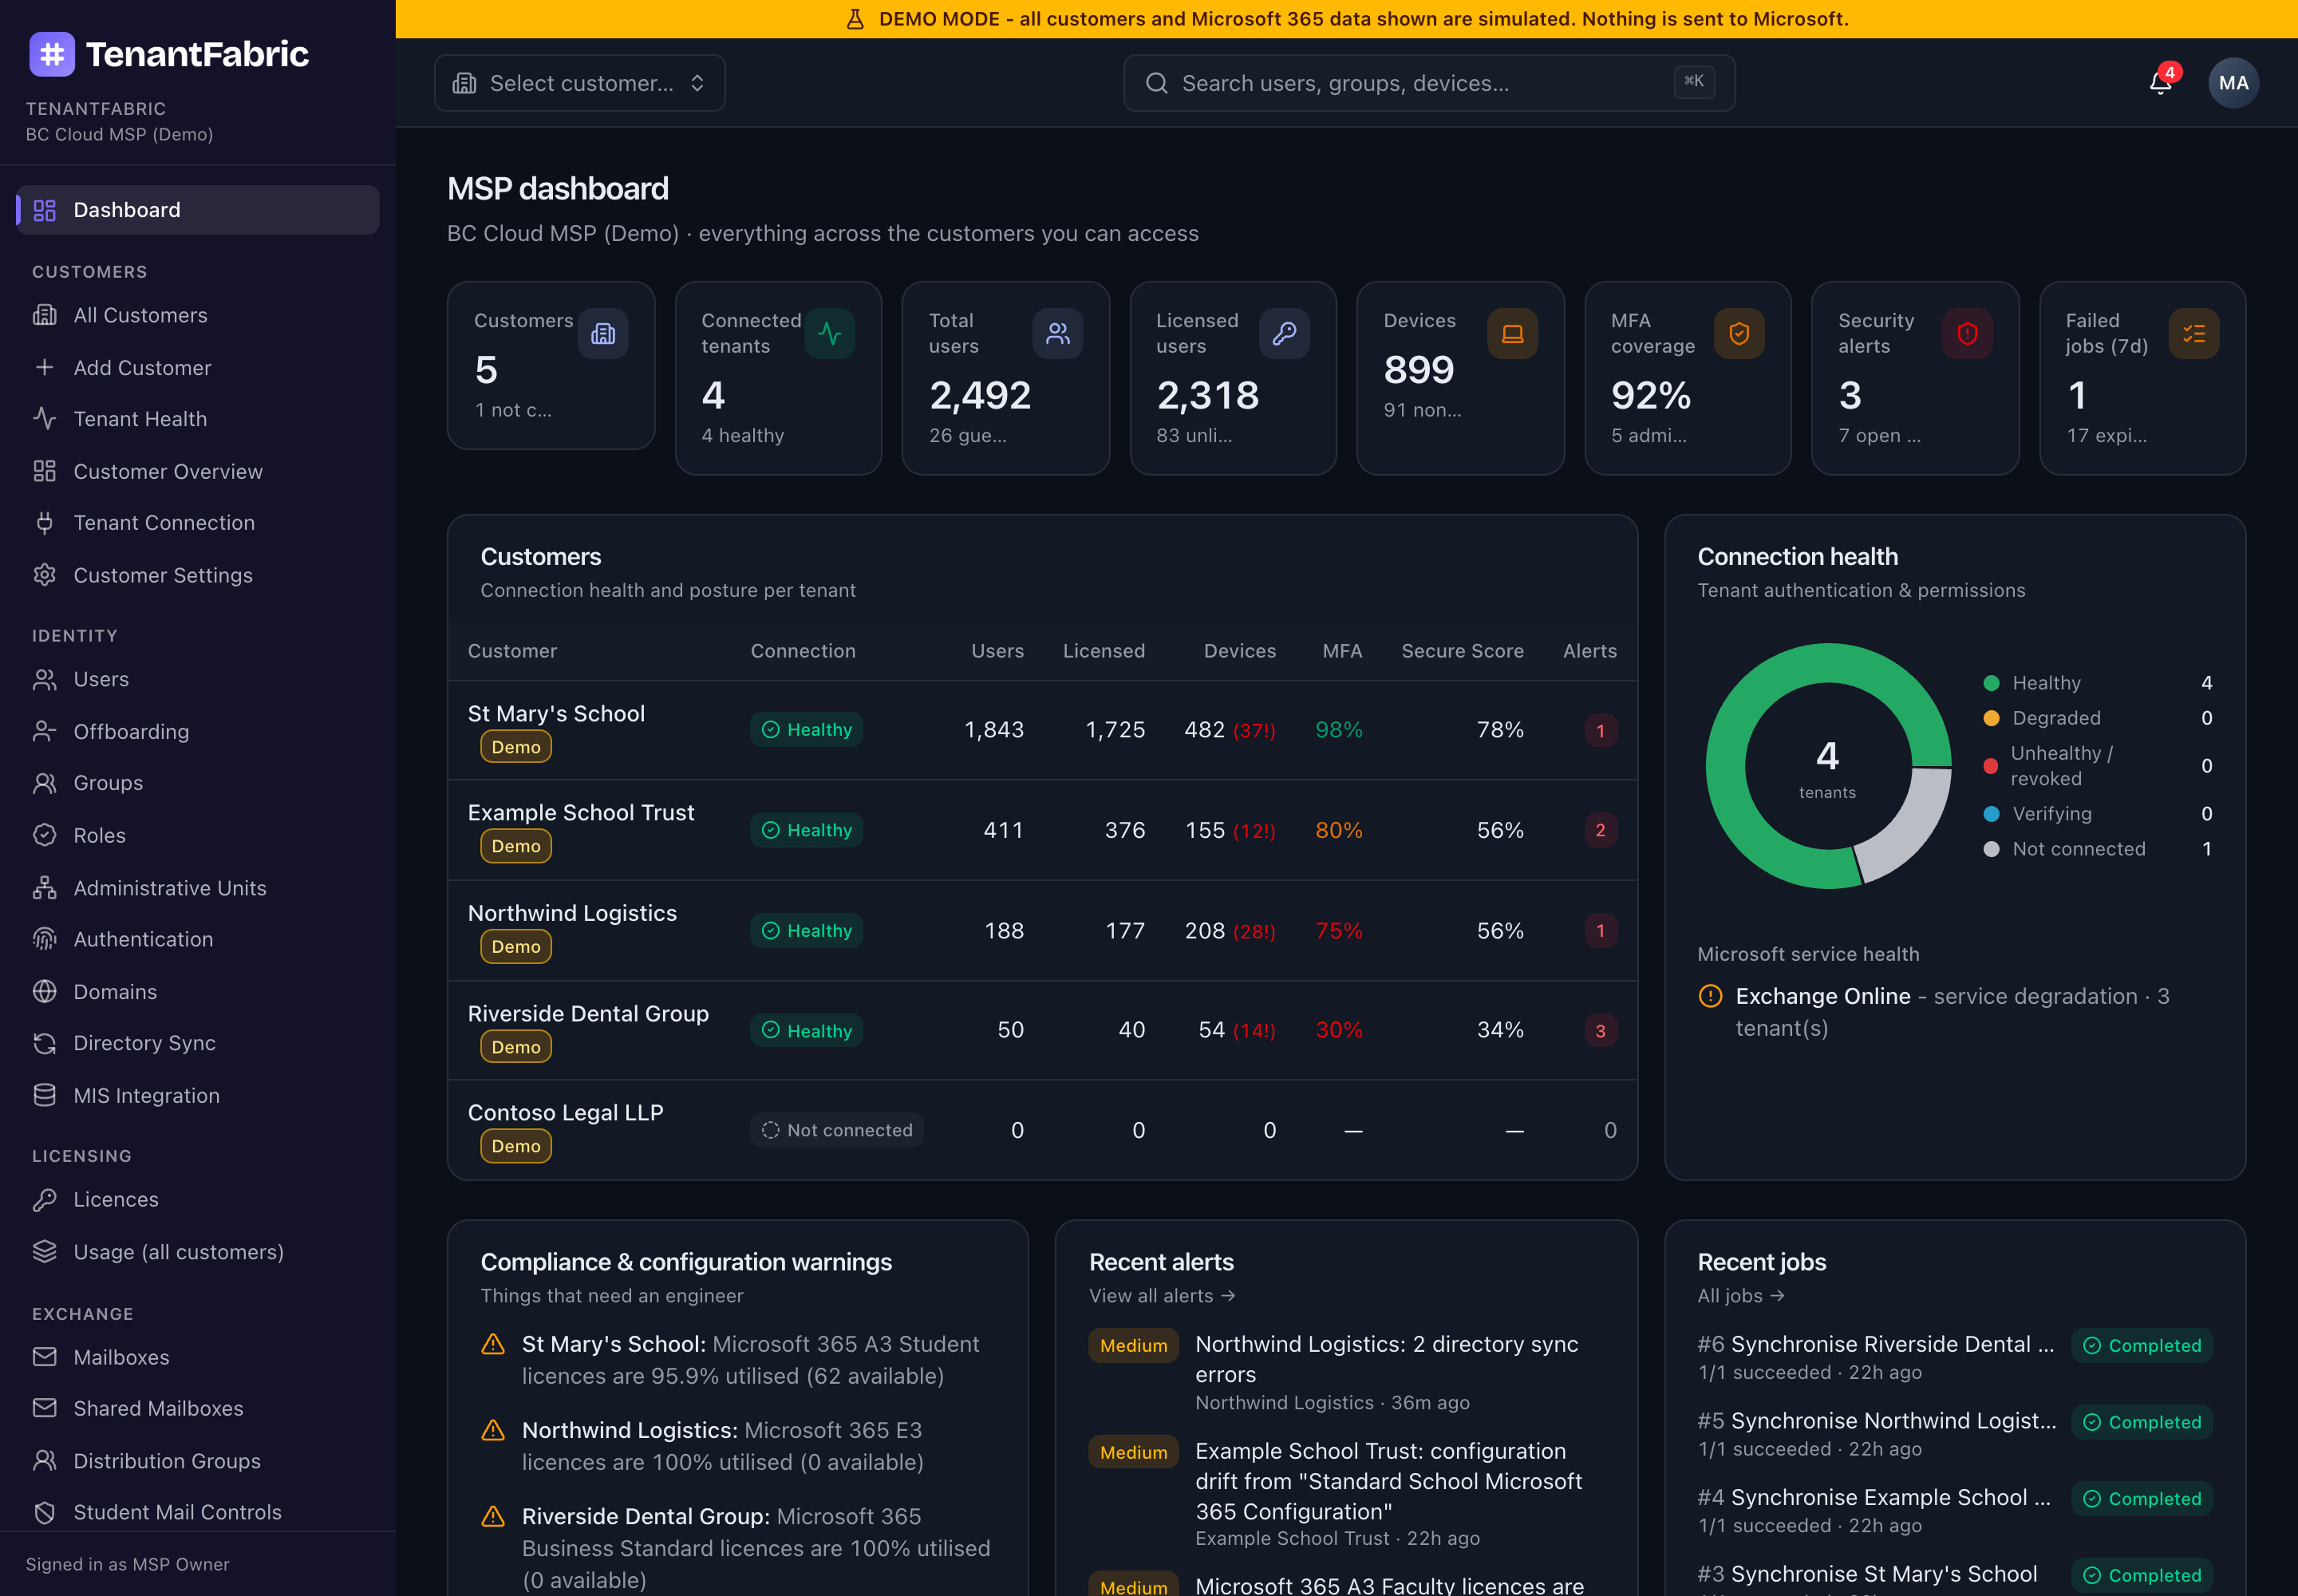
Task: Go to Dashboard in the sidebar
Action: coord(198,210)
